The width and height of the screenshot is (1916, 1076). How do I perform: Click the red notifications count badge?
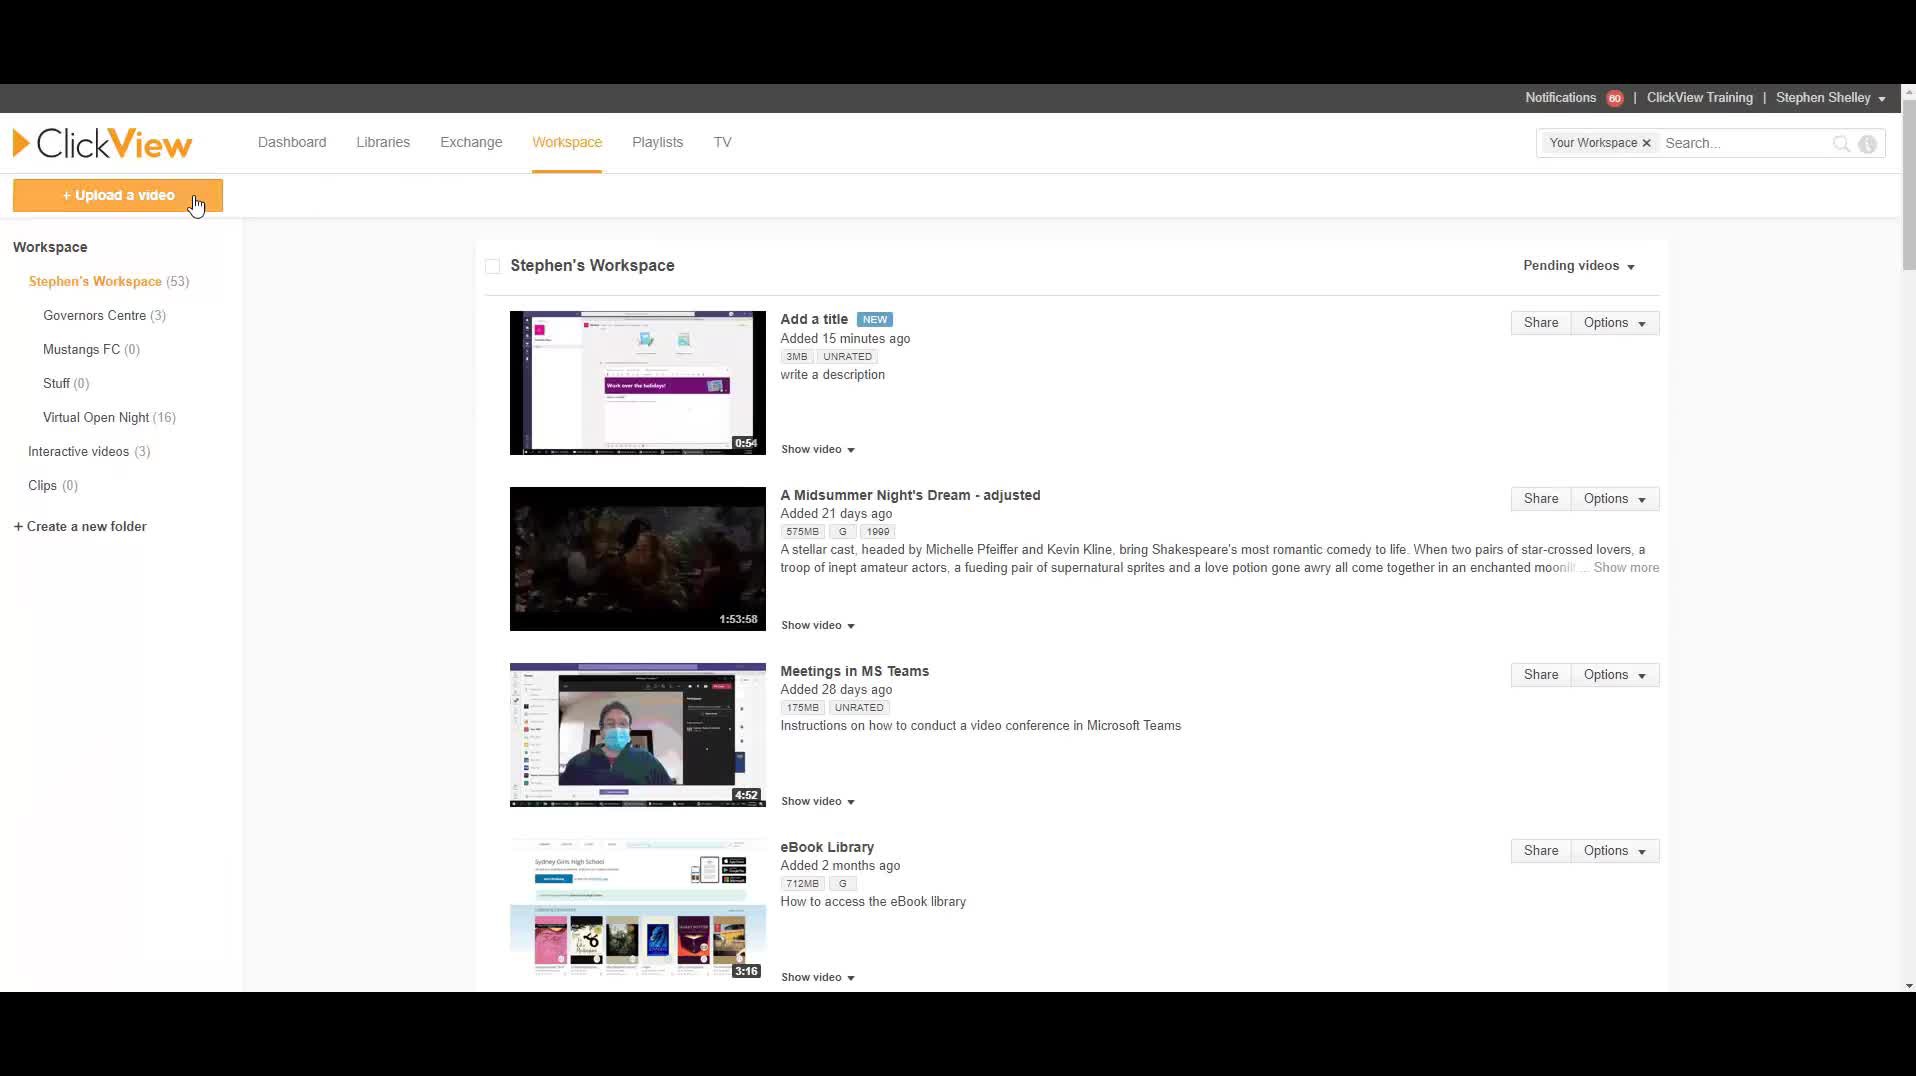(x=1614, y=98)
